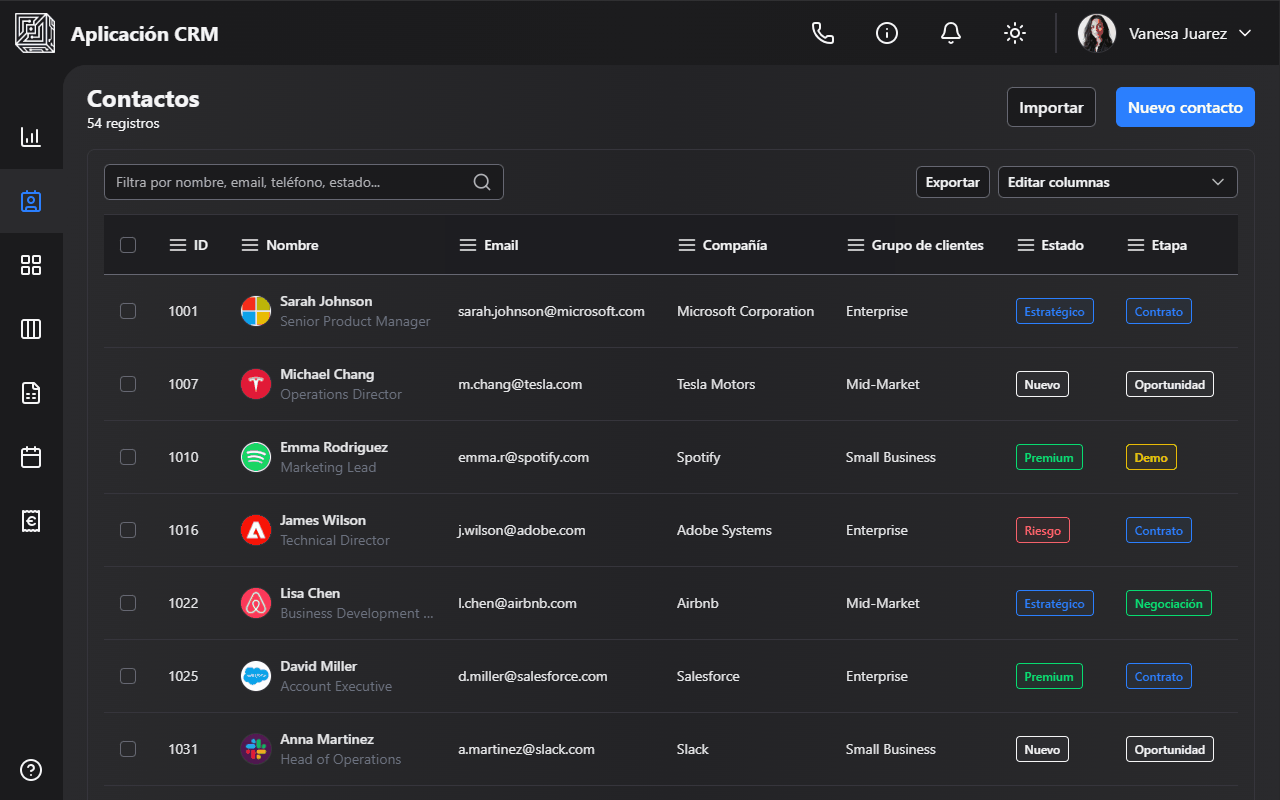
Task: Click the Importar button
Action: (1051, 107)
